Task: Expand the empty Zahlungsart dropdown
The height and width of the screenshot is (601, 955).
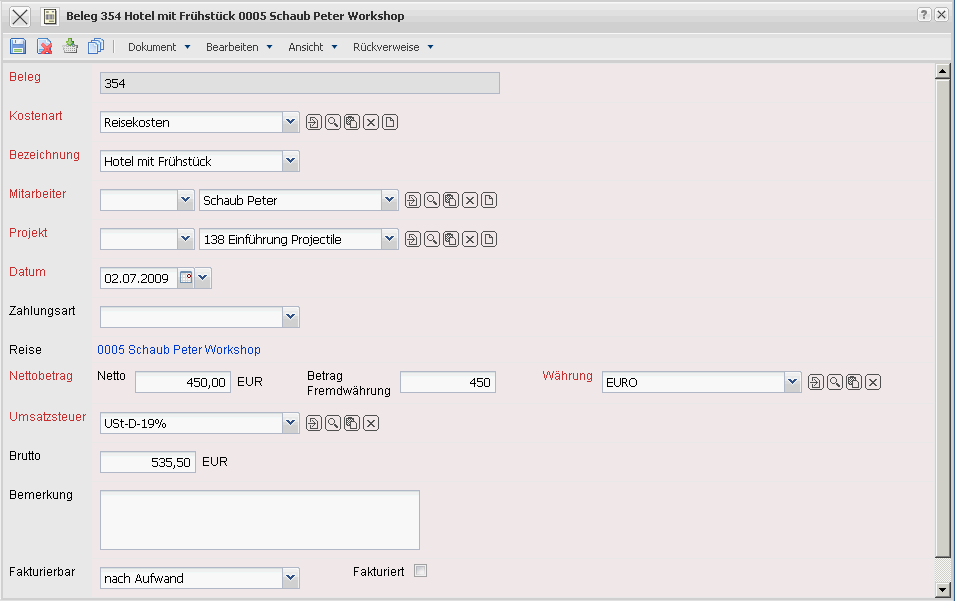Action: [291, 317]
